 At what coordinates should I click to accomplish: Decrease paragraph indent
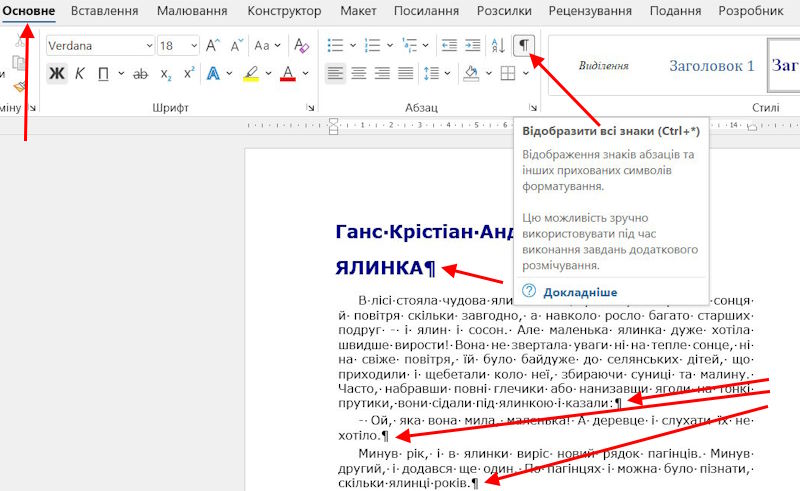pos(449,45)
